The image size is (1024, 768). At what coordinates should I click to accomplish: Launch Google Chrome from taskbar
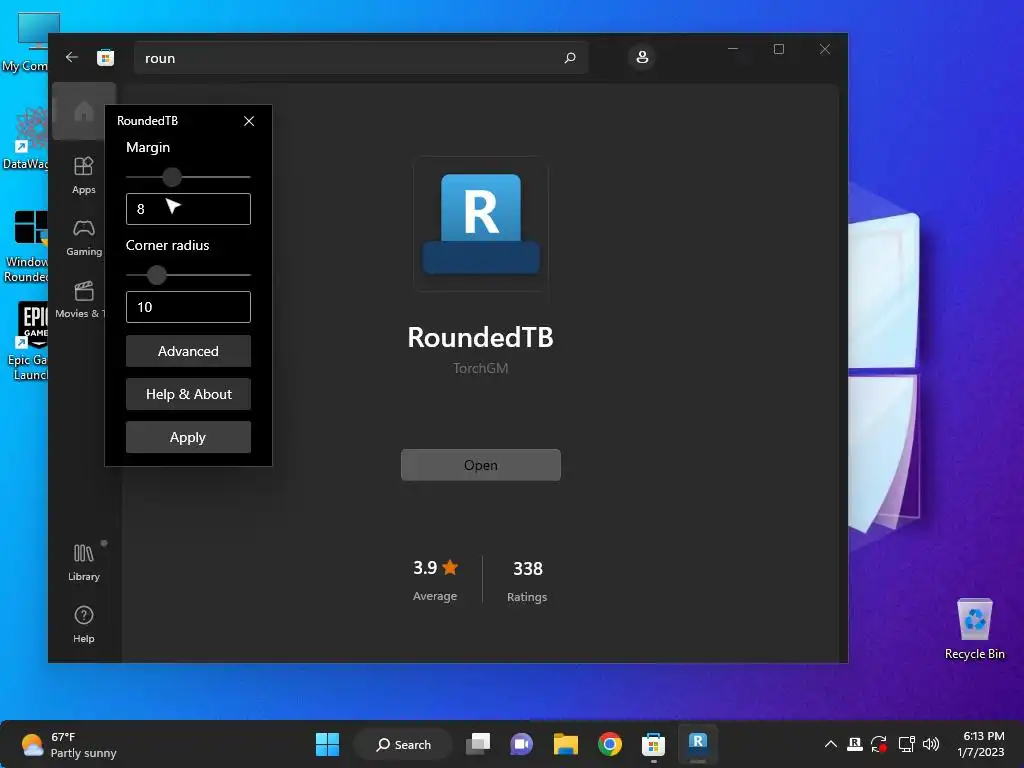(609, 744)
